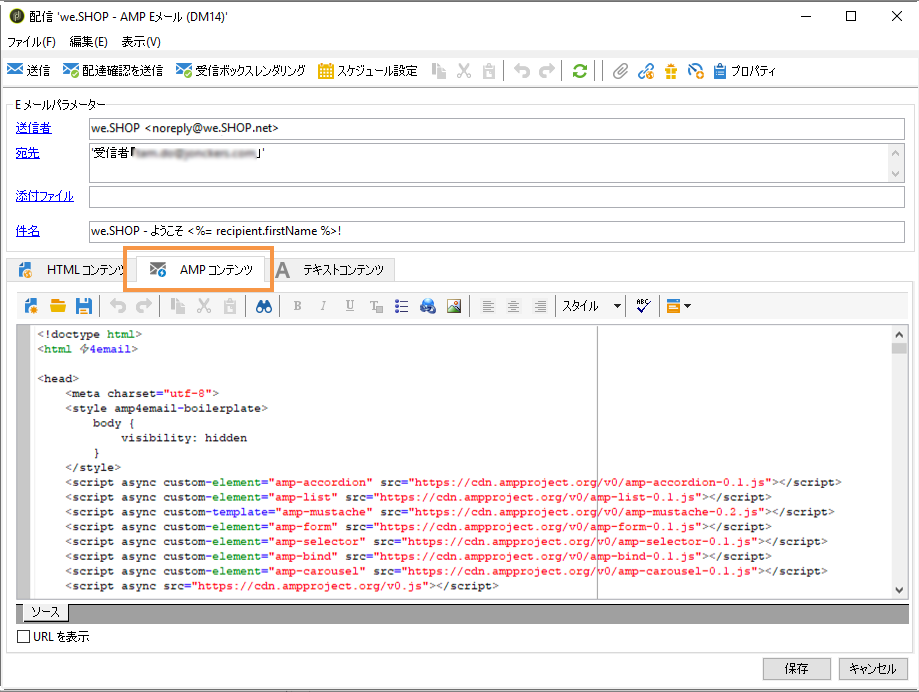Image resolution: width=919 pixels, height=692 pixels.
Task: Click the attachments input field
Action: tap(497, 197)
